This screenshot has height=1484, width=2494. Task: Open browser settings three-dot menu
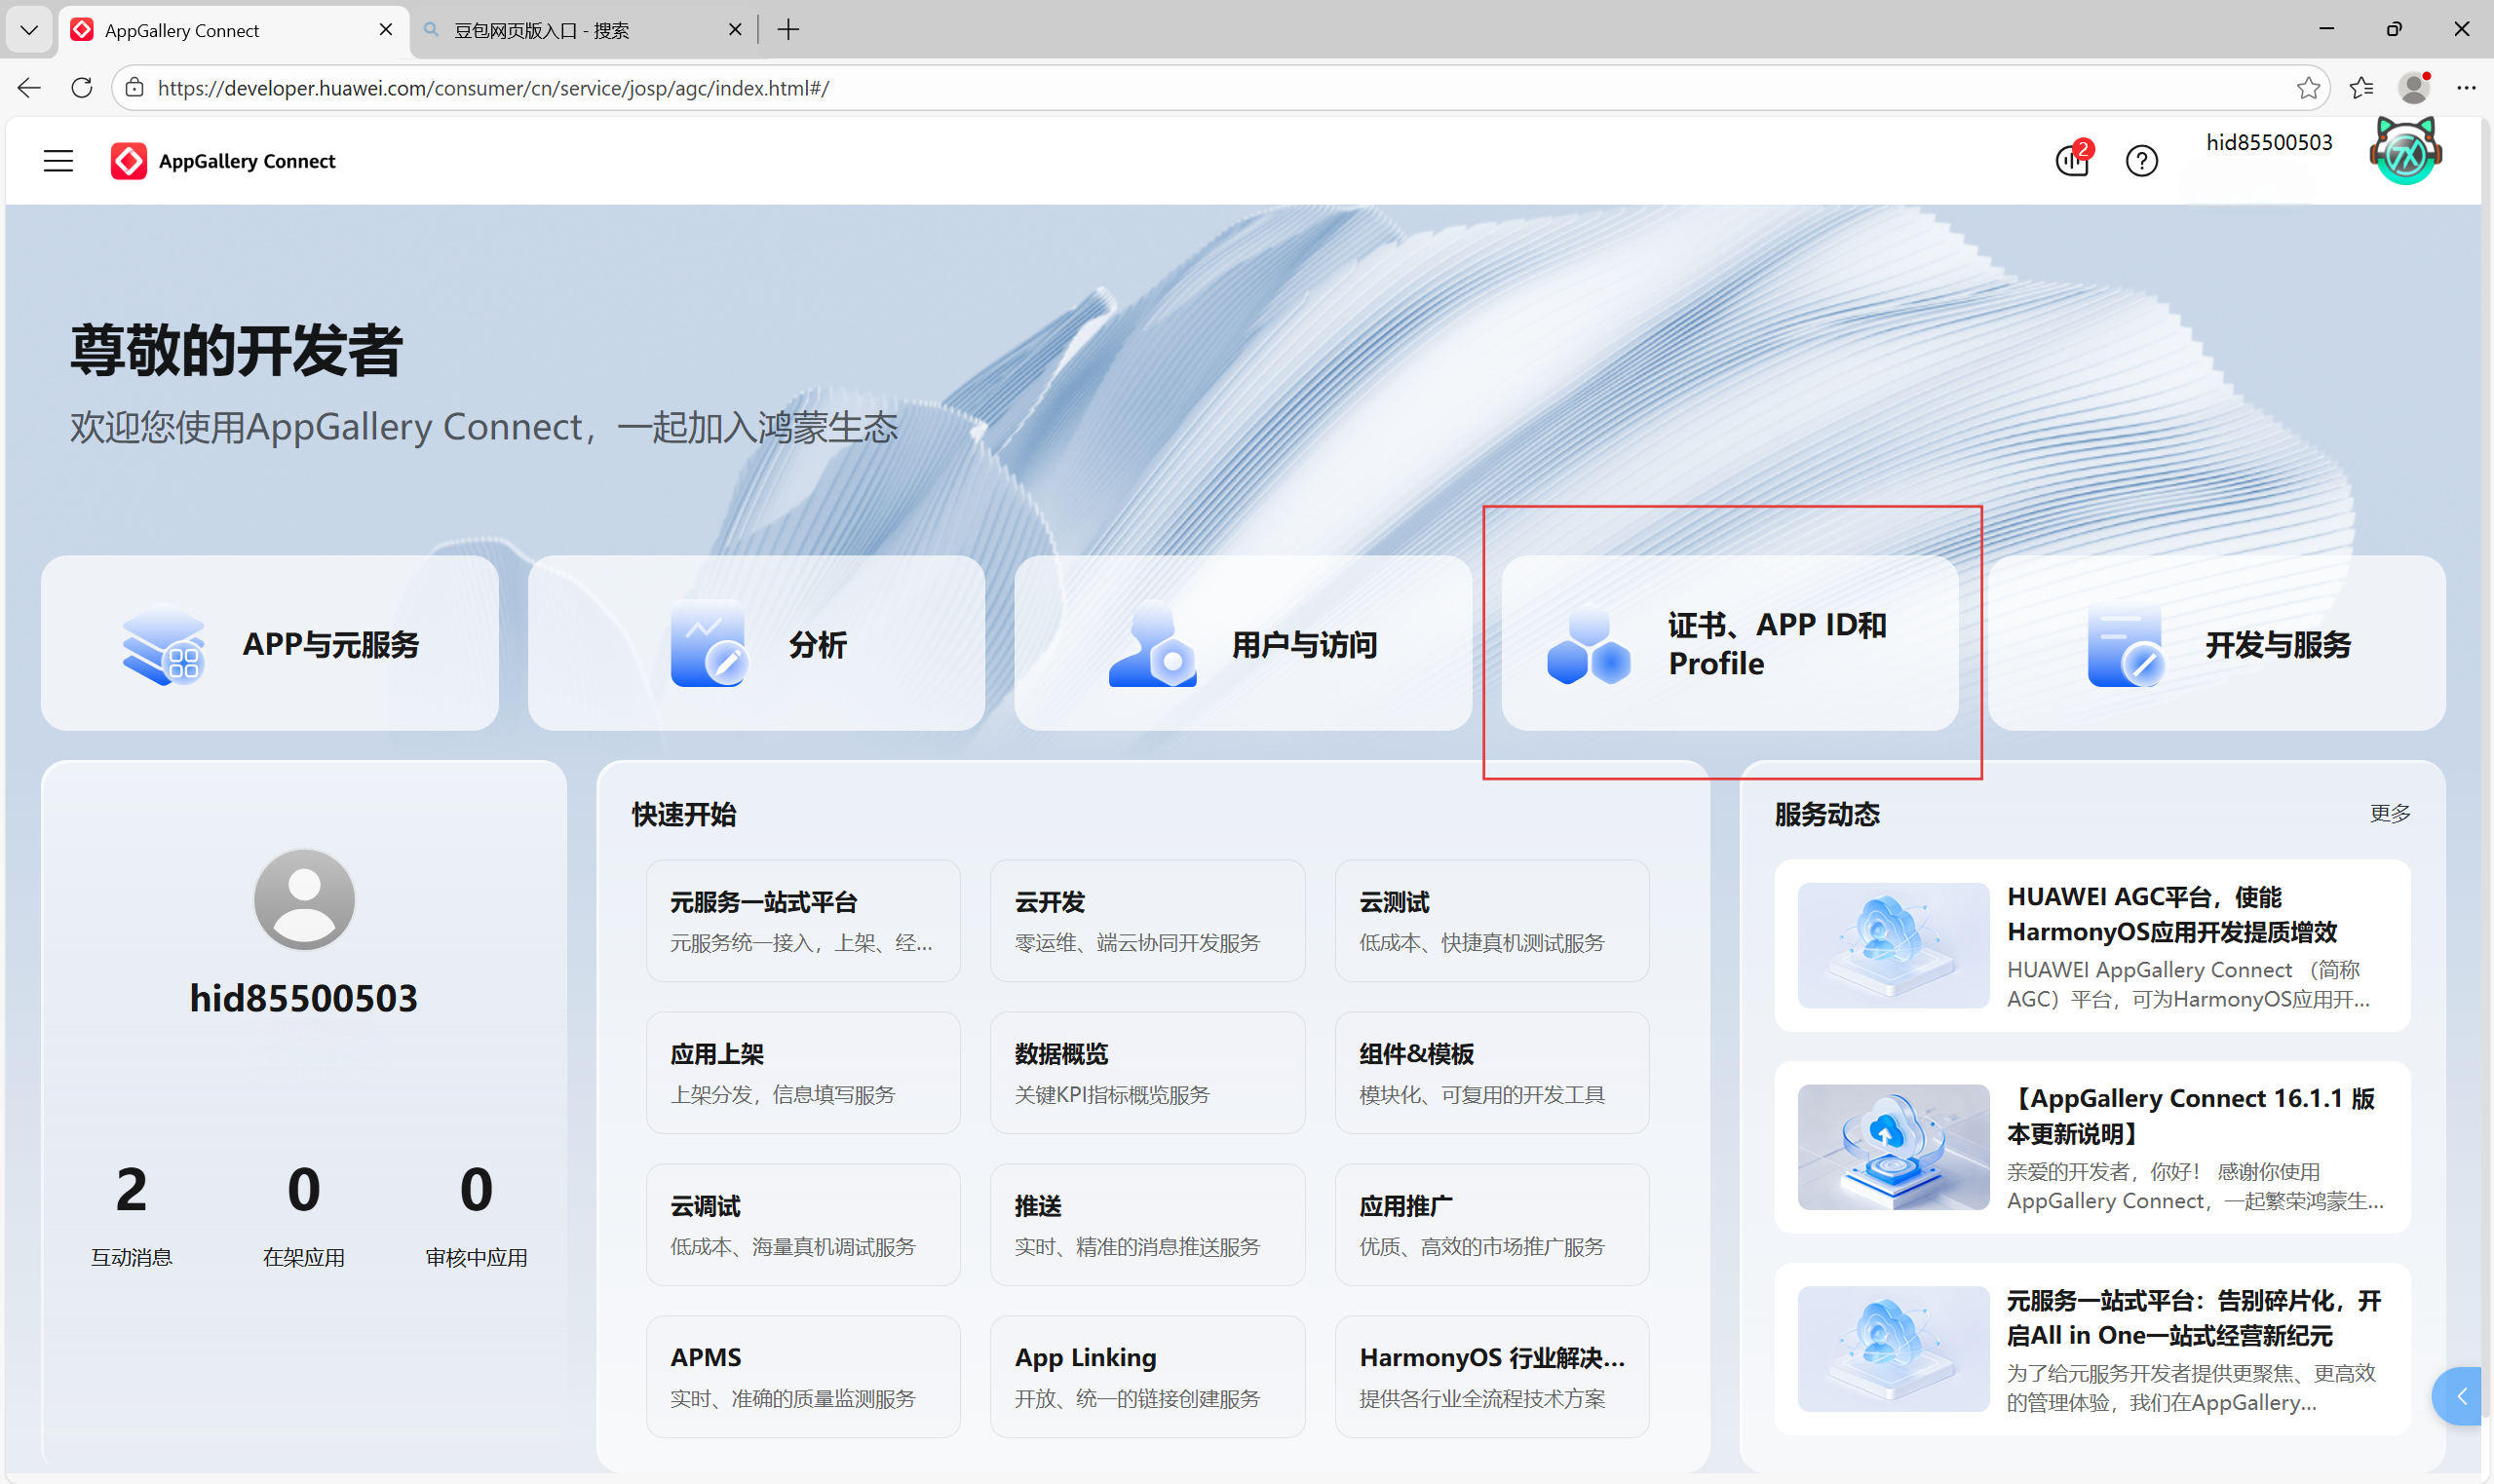2466,88
